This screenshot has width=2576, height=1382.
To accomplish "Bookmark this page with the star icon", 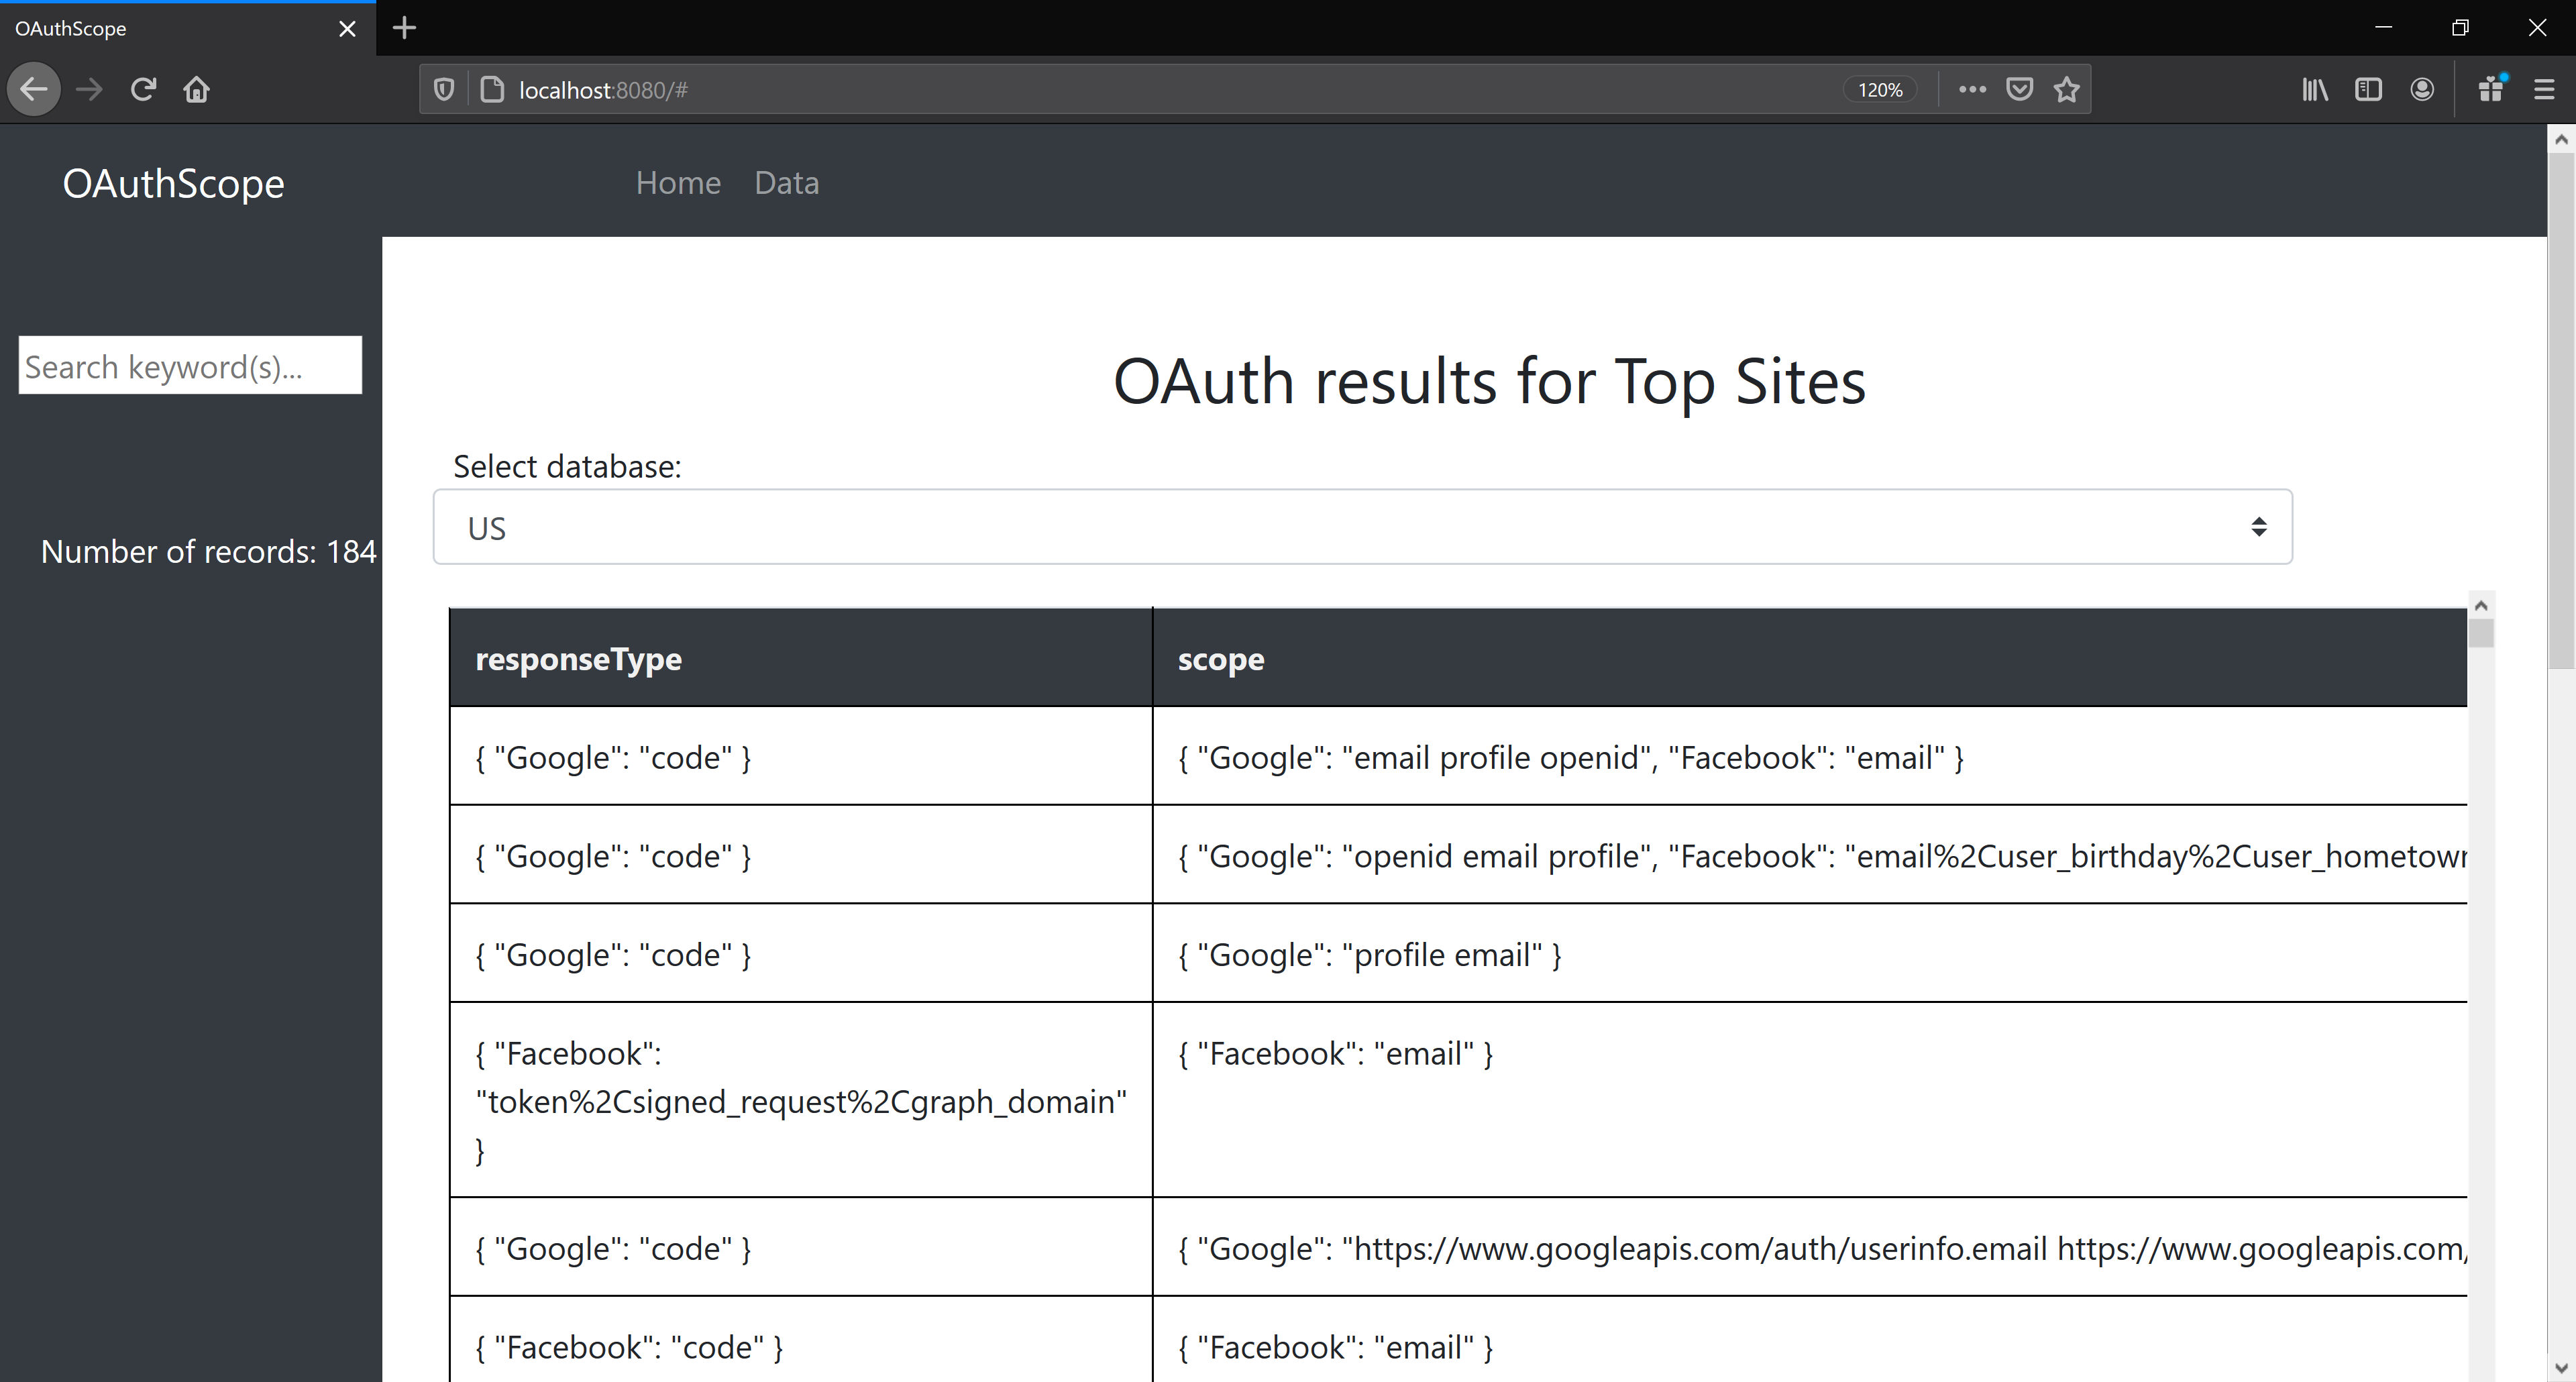I will pos(2067,90).
